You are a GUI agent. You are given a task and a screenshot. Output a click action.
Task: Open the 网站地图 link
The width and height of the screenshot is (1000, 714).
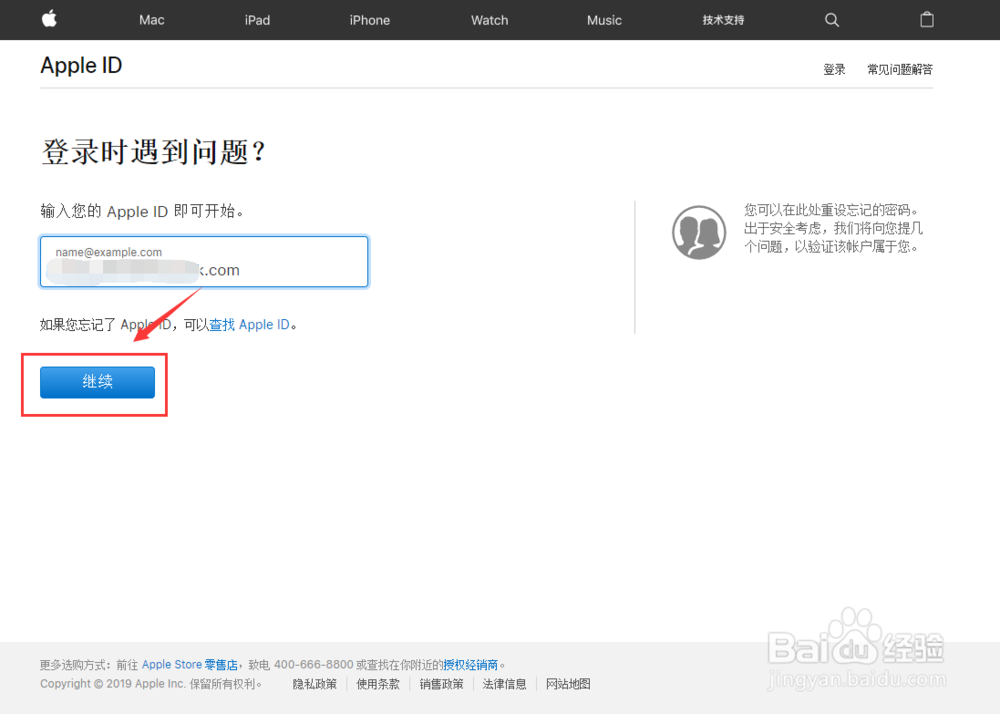[568, 683]
